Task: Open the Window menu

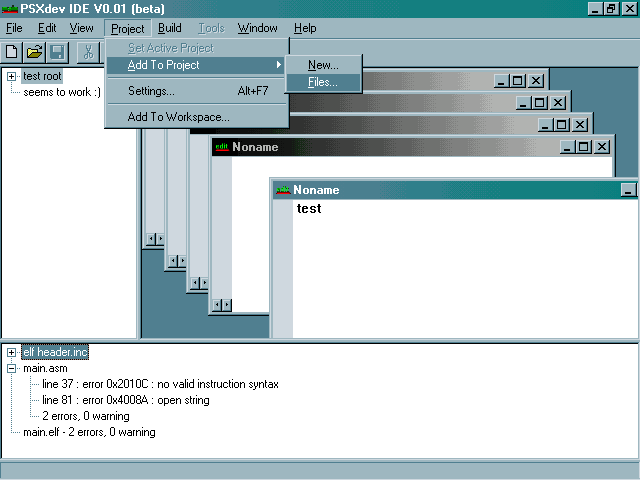Action: point(258,28)
